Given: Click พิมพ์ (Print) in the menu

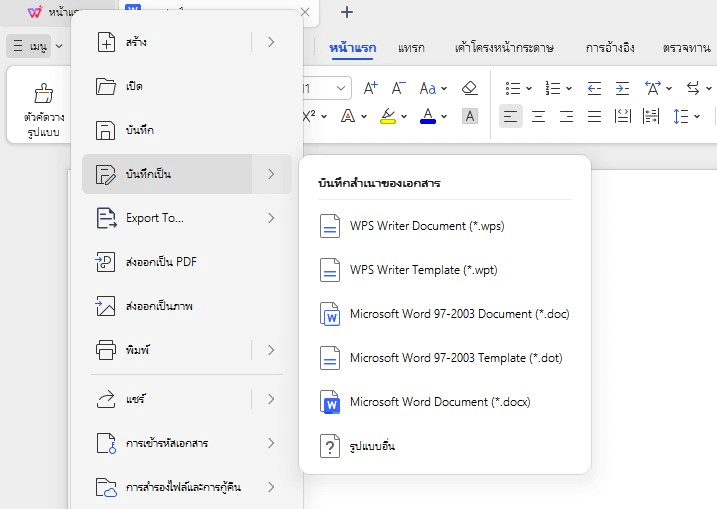Looking at the screenshot, I should 166,350.
